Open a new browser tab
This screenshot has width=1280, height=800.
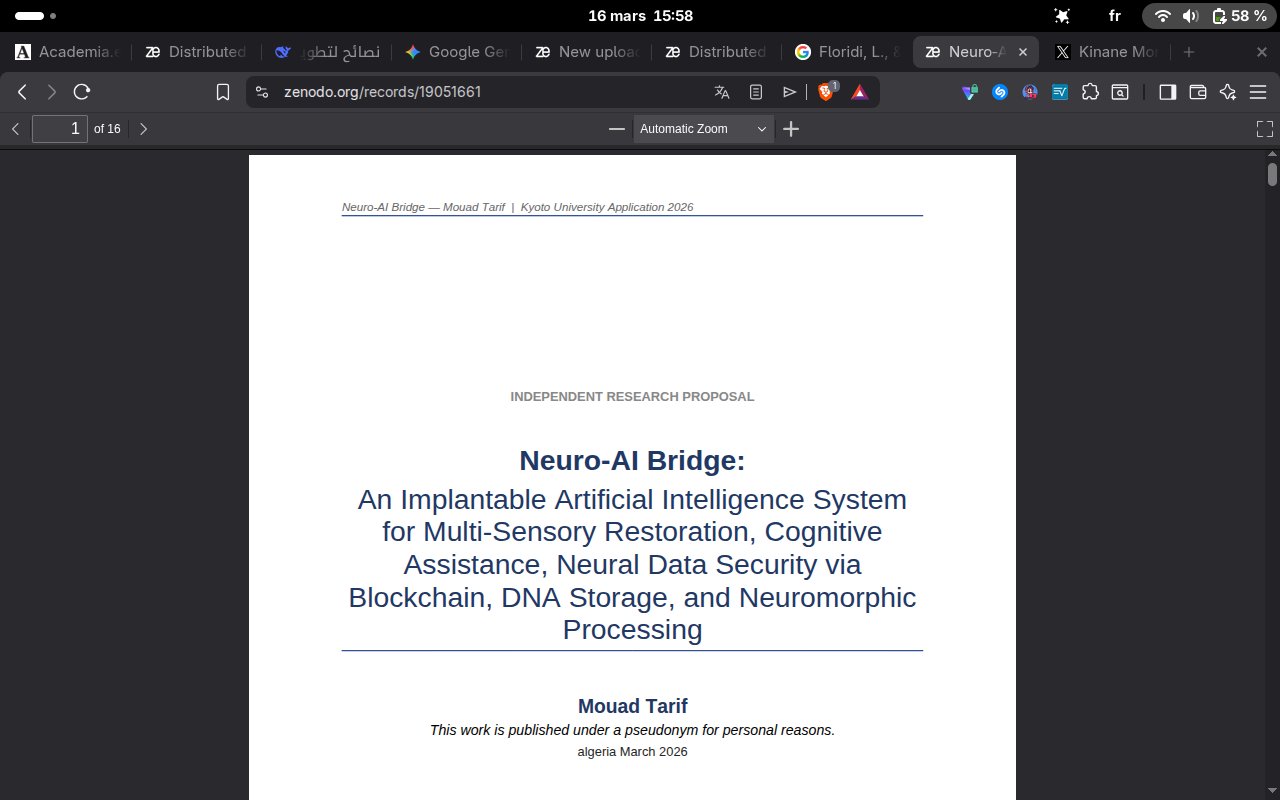[1188, 52]
